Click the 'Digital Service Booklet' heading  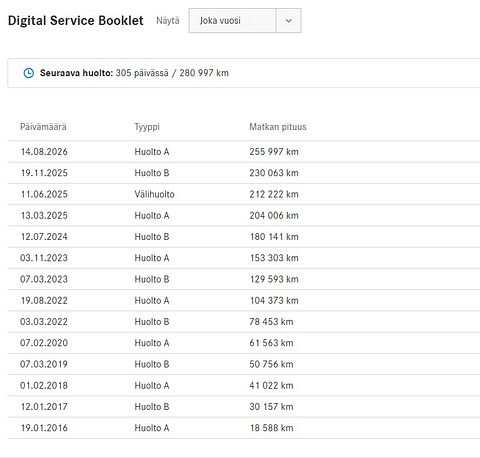point(76,21)
